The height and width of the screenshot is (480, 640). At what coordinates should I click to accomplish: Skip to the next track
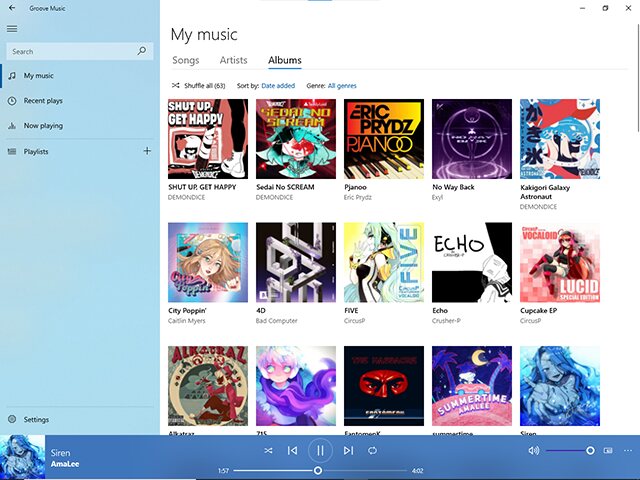(348, 451)
